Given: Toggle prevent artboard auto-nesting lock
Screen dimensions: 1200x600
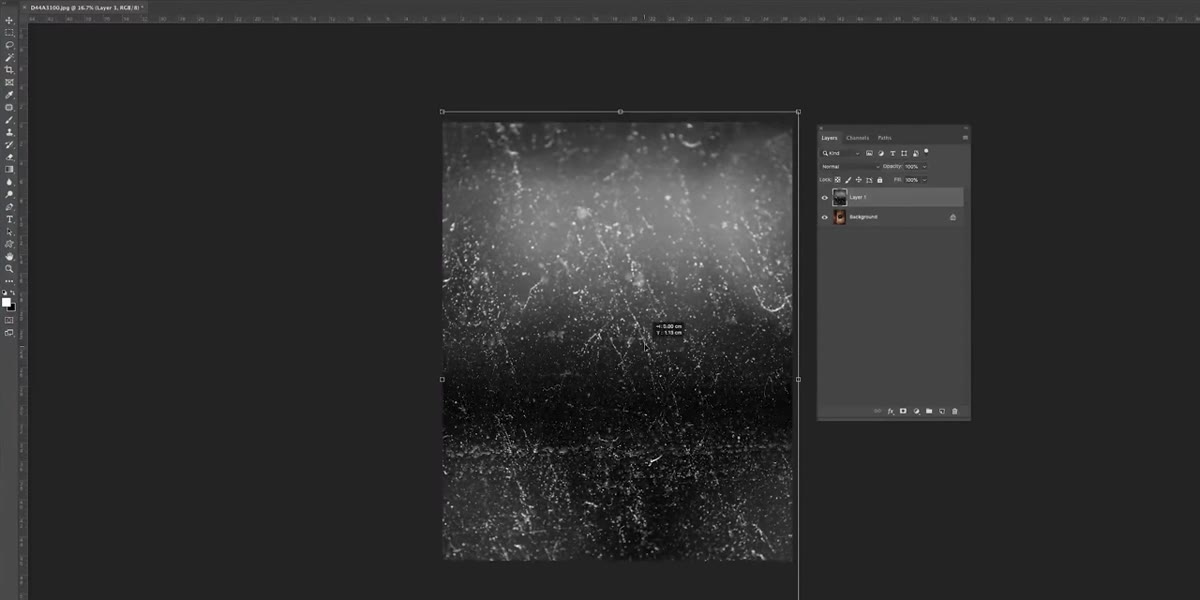Looking at the screenshot, I should coord(869,180).
